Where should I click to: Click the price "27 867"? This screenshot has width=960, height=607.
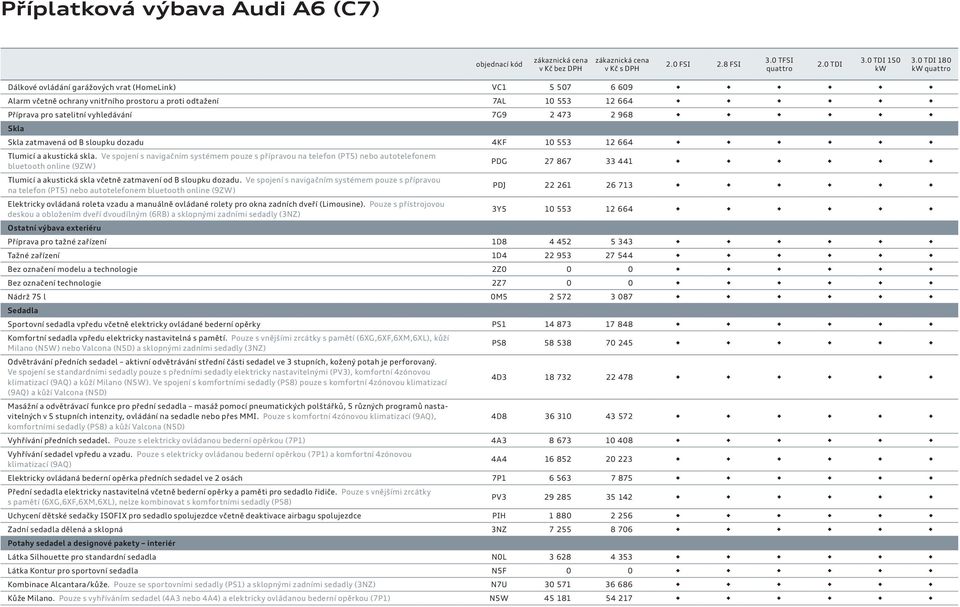pos(558,161)
